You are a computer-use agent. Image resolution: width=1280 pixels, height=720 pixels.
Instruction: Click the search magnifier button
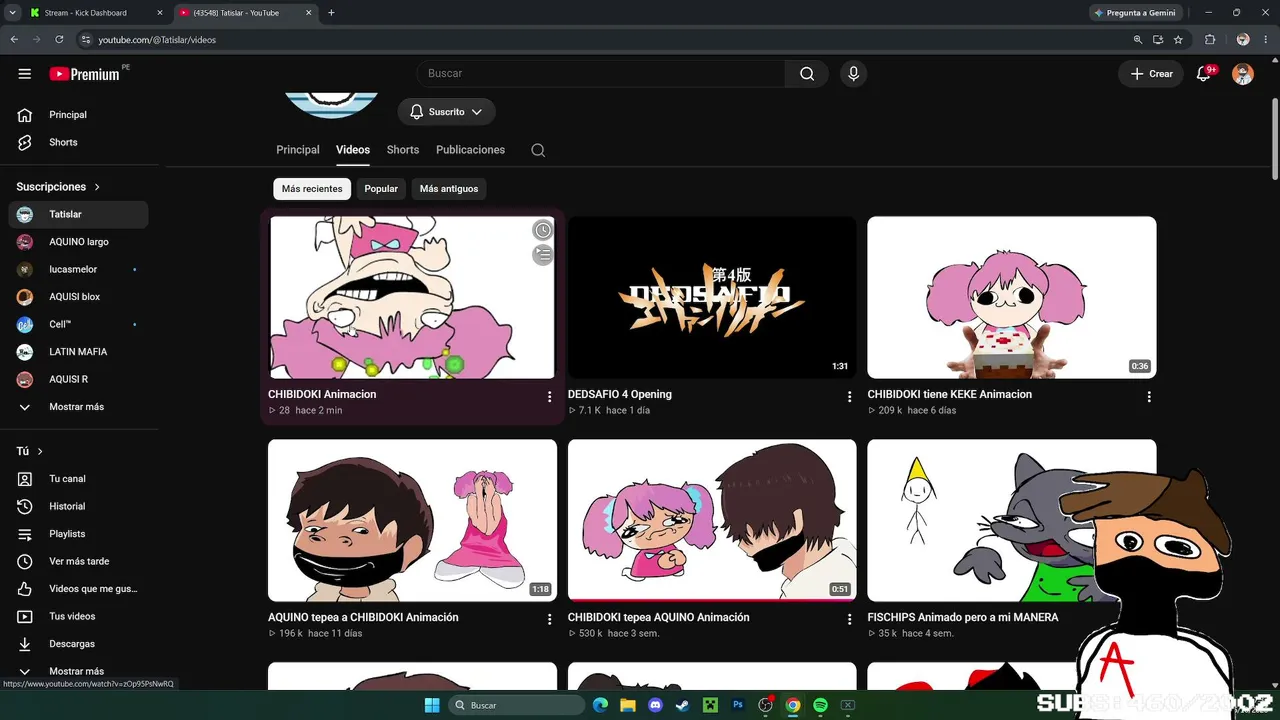807,74
